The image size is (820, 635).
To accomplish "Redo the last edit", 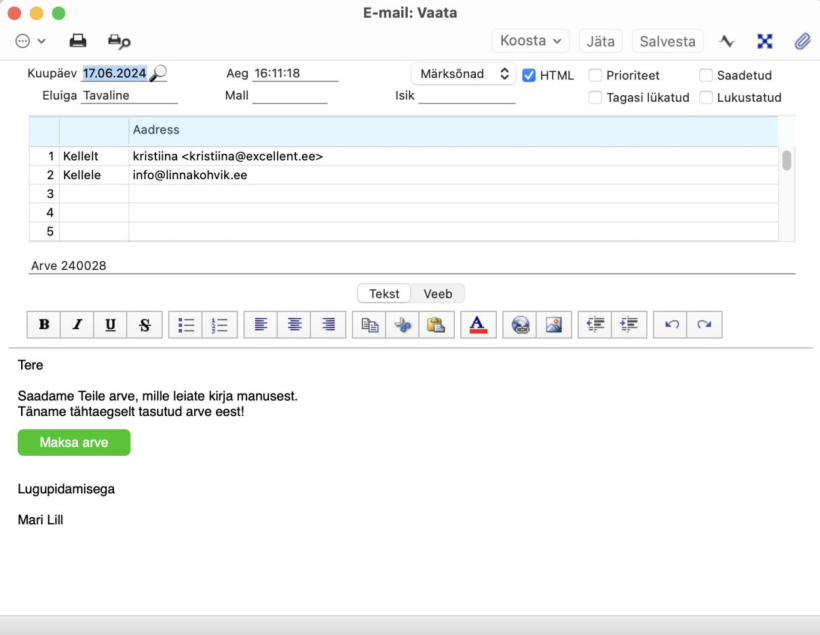I will coord(704,325).
